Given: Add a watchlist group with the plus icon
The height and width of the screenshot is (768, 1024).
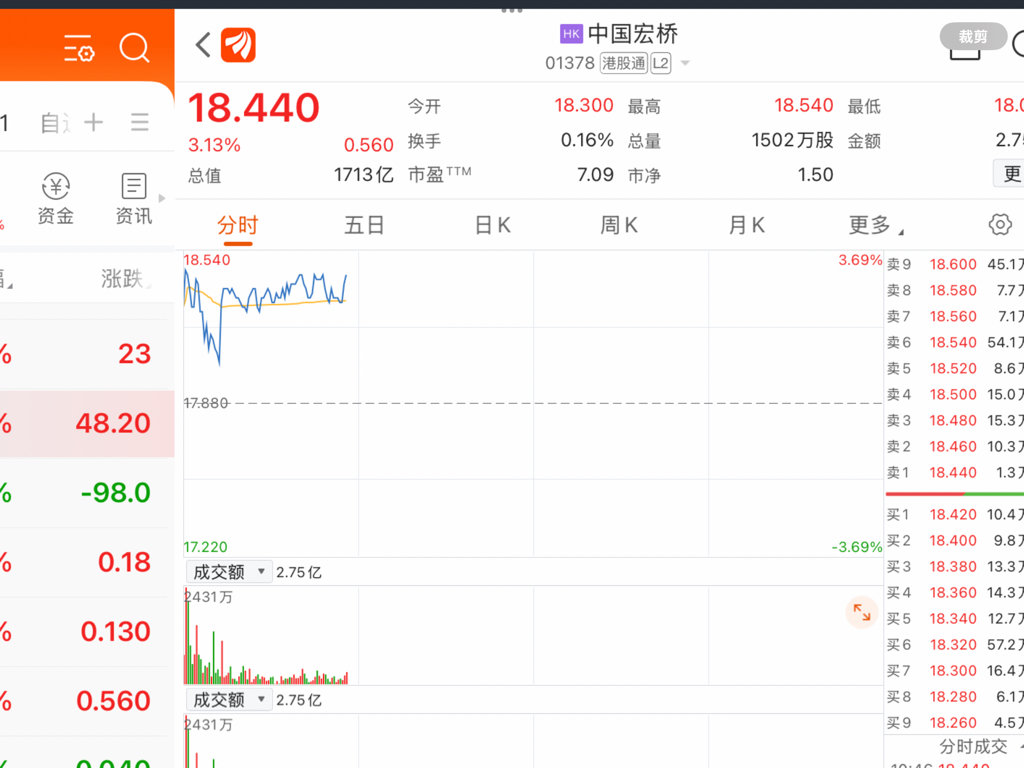Looking at the screenshot, I should pyautogui.click(x=93, y=122).
